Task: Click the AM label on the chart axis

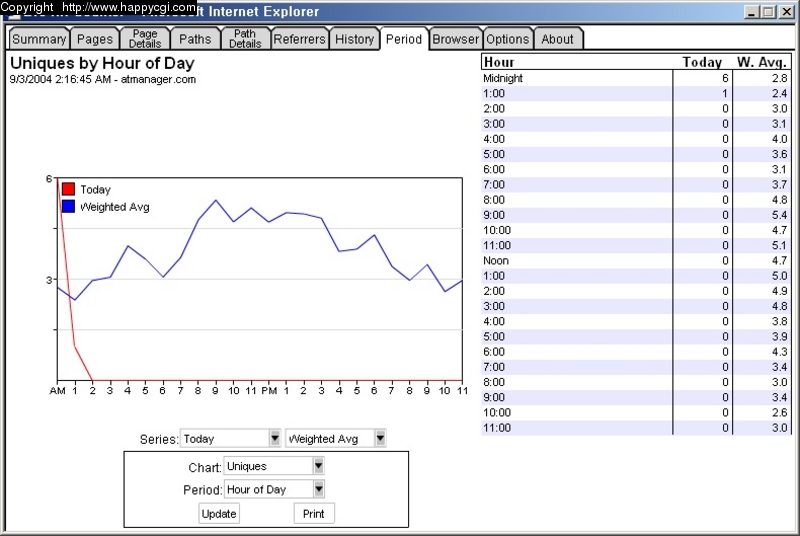Action: click(x=57, y=391)
